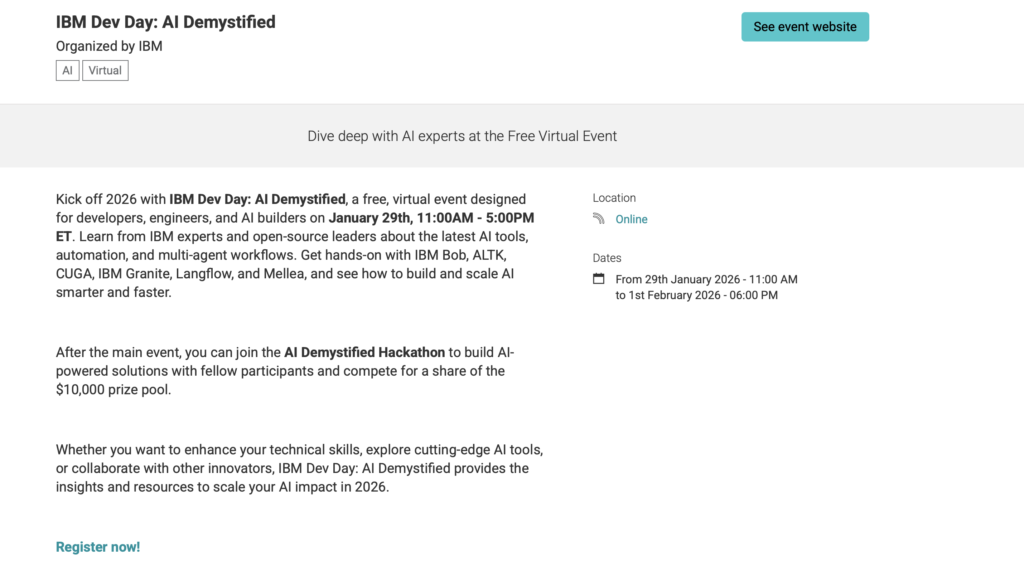Image resolution: width=1024 pixels, height=576 pixels.
Task: Click the bold AI Demystified Hackathon text
Action: coord(363,352)
